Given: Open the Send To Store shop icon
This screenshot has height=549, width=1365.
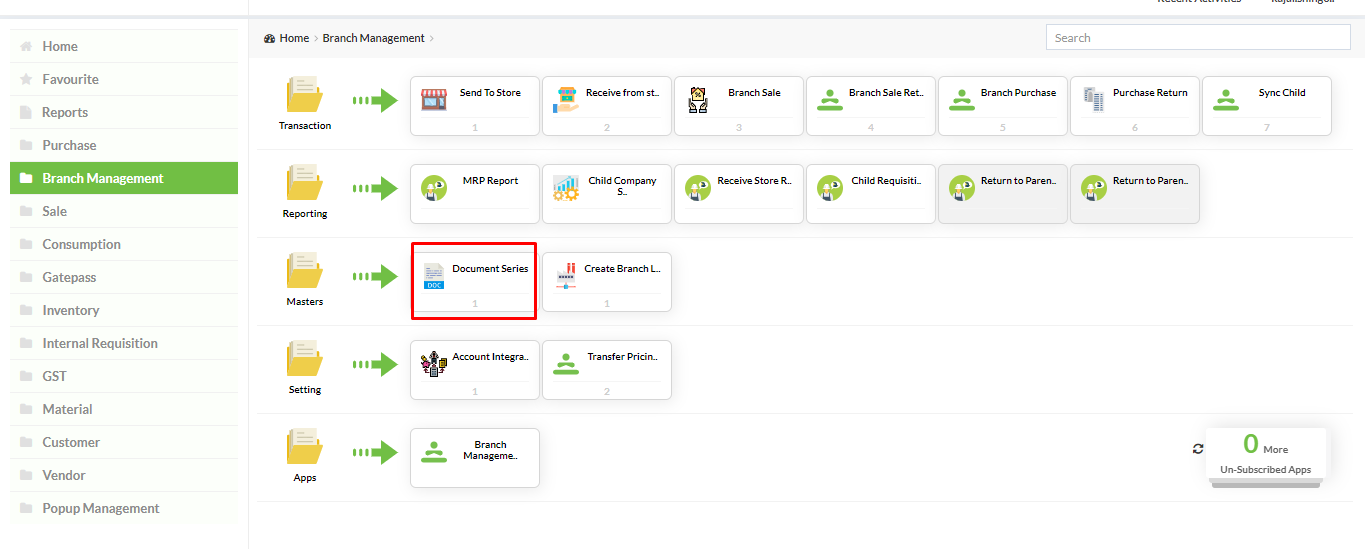Looking at the screenshot, I should pyautogui.click(x=433, y=99).
